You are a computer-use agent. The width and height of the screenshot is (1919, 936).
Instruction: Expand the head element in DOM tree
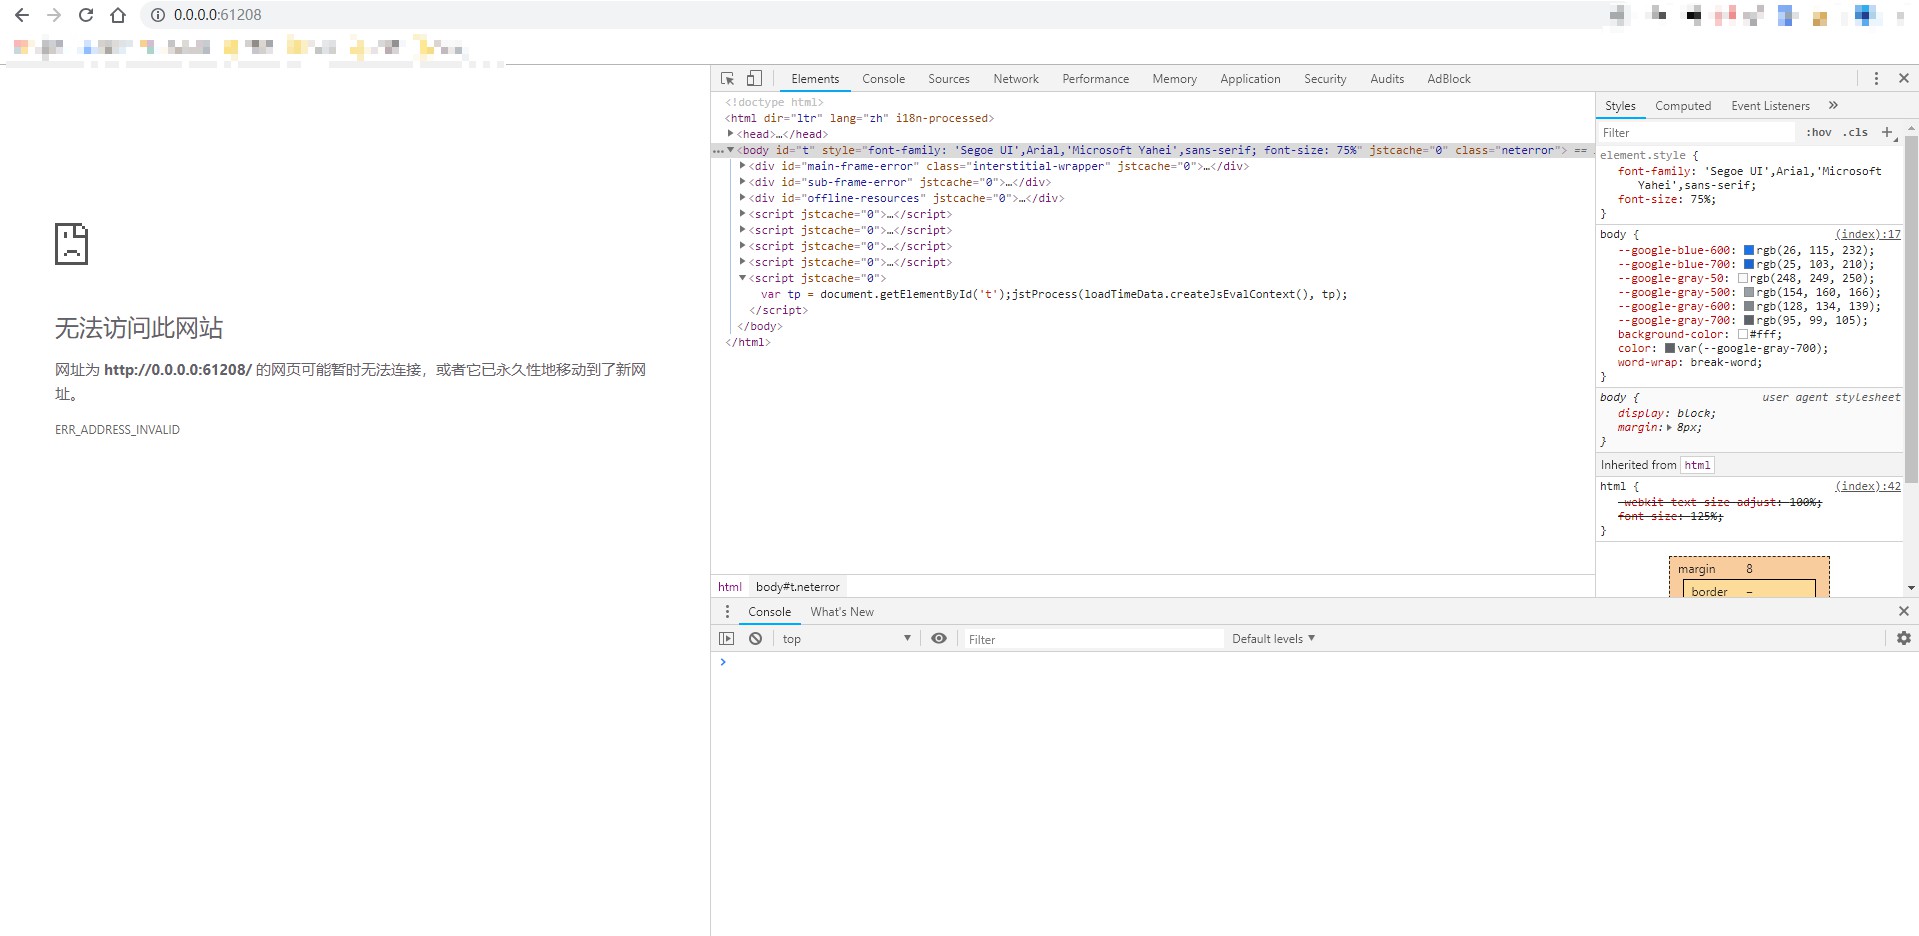click(731, 133)
